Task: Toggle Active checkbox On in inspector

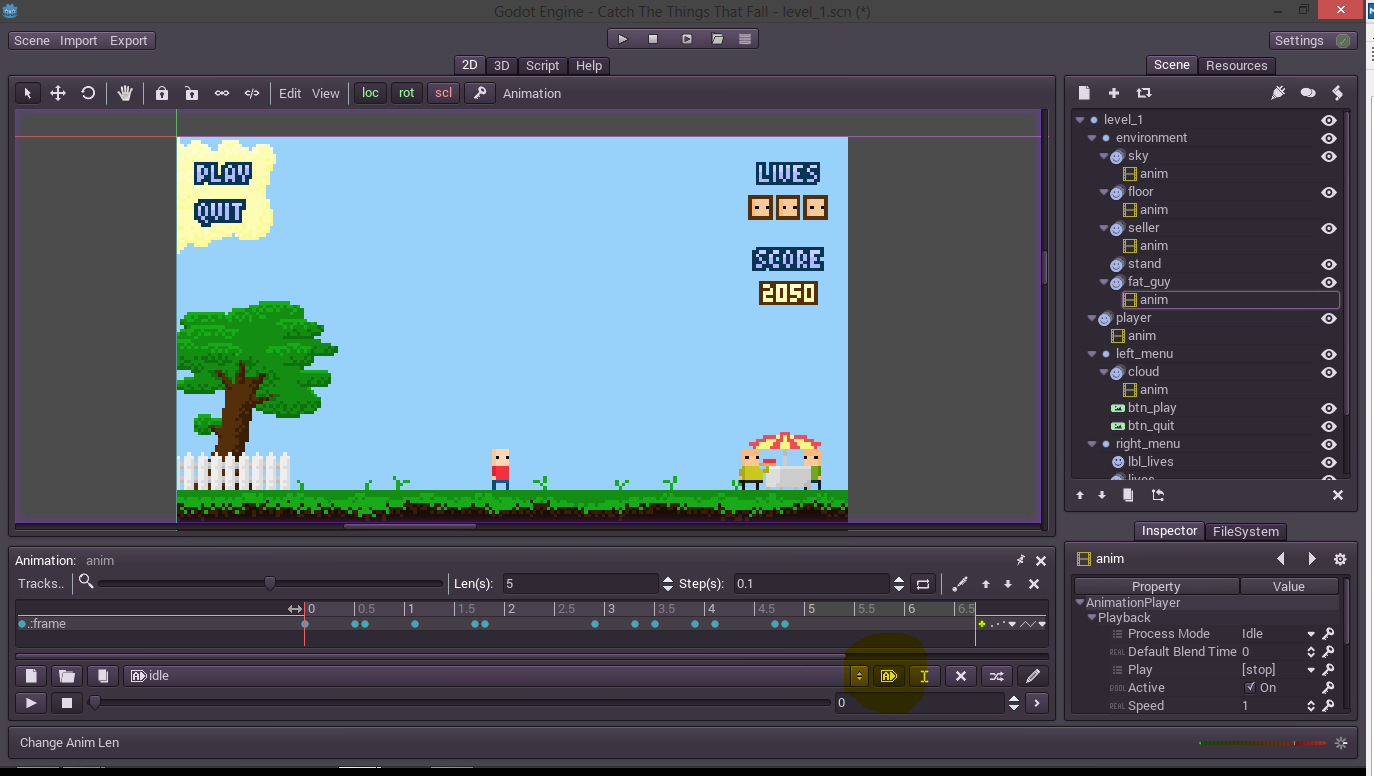Action: click(1250, 688)
